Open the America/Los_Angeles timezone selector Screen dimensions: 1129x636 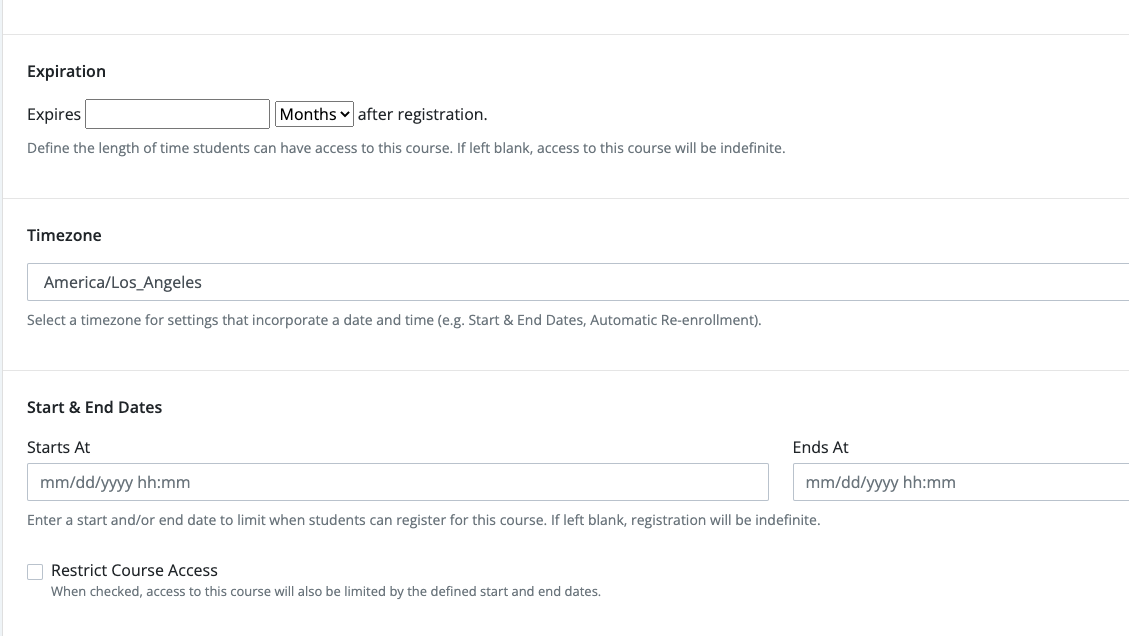(577, 282)
